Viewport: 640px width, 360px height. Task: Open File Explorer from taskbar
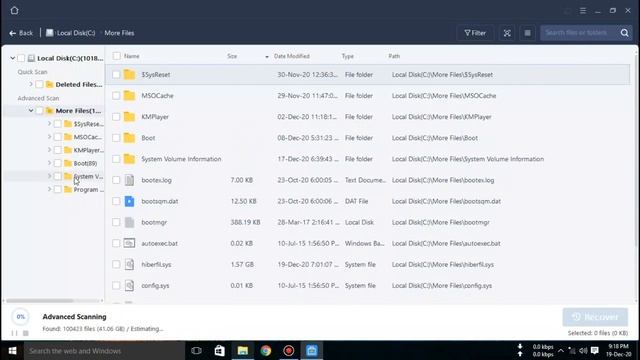(x=242, y=351)
